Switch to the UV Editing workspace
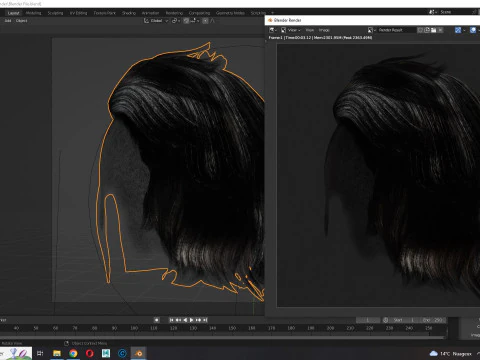This screenshot has width=480, height=360. 78,13
